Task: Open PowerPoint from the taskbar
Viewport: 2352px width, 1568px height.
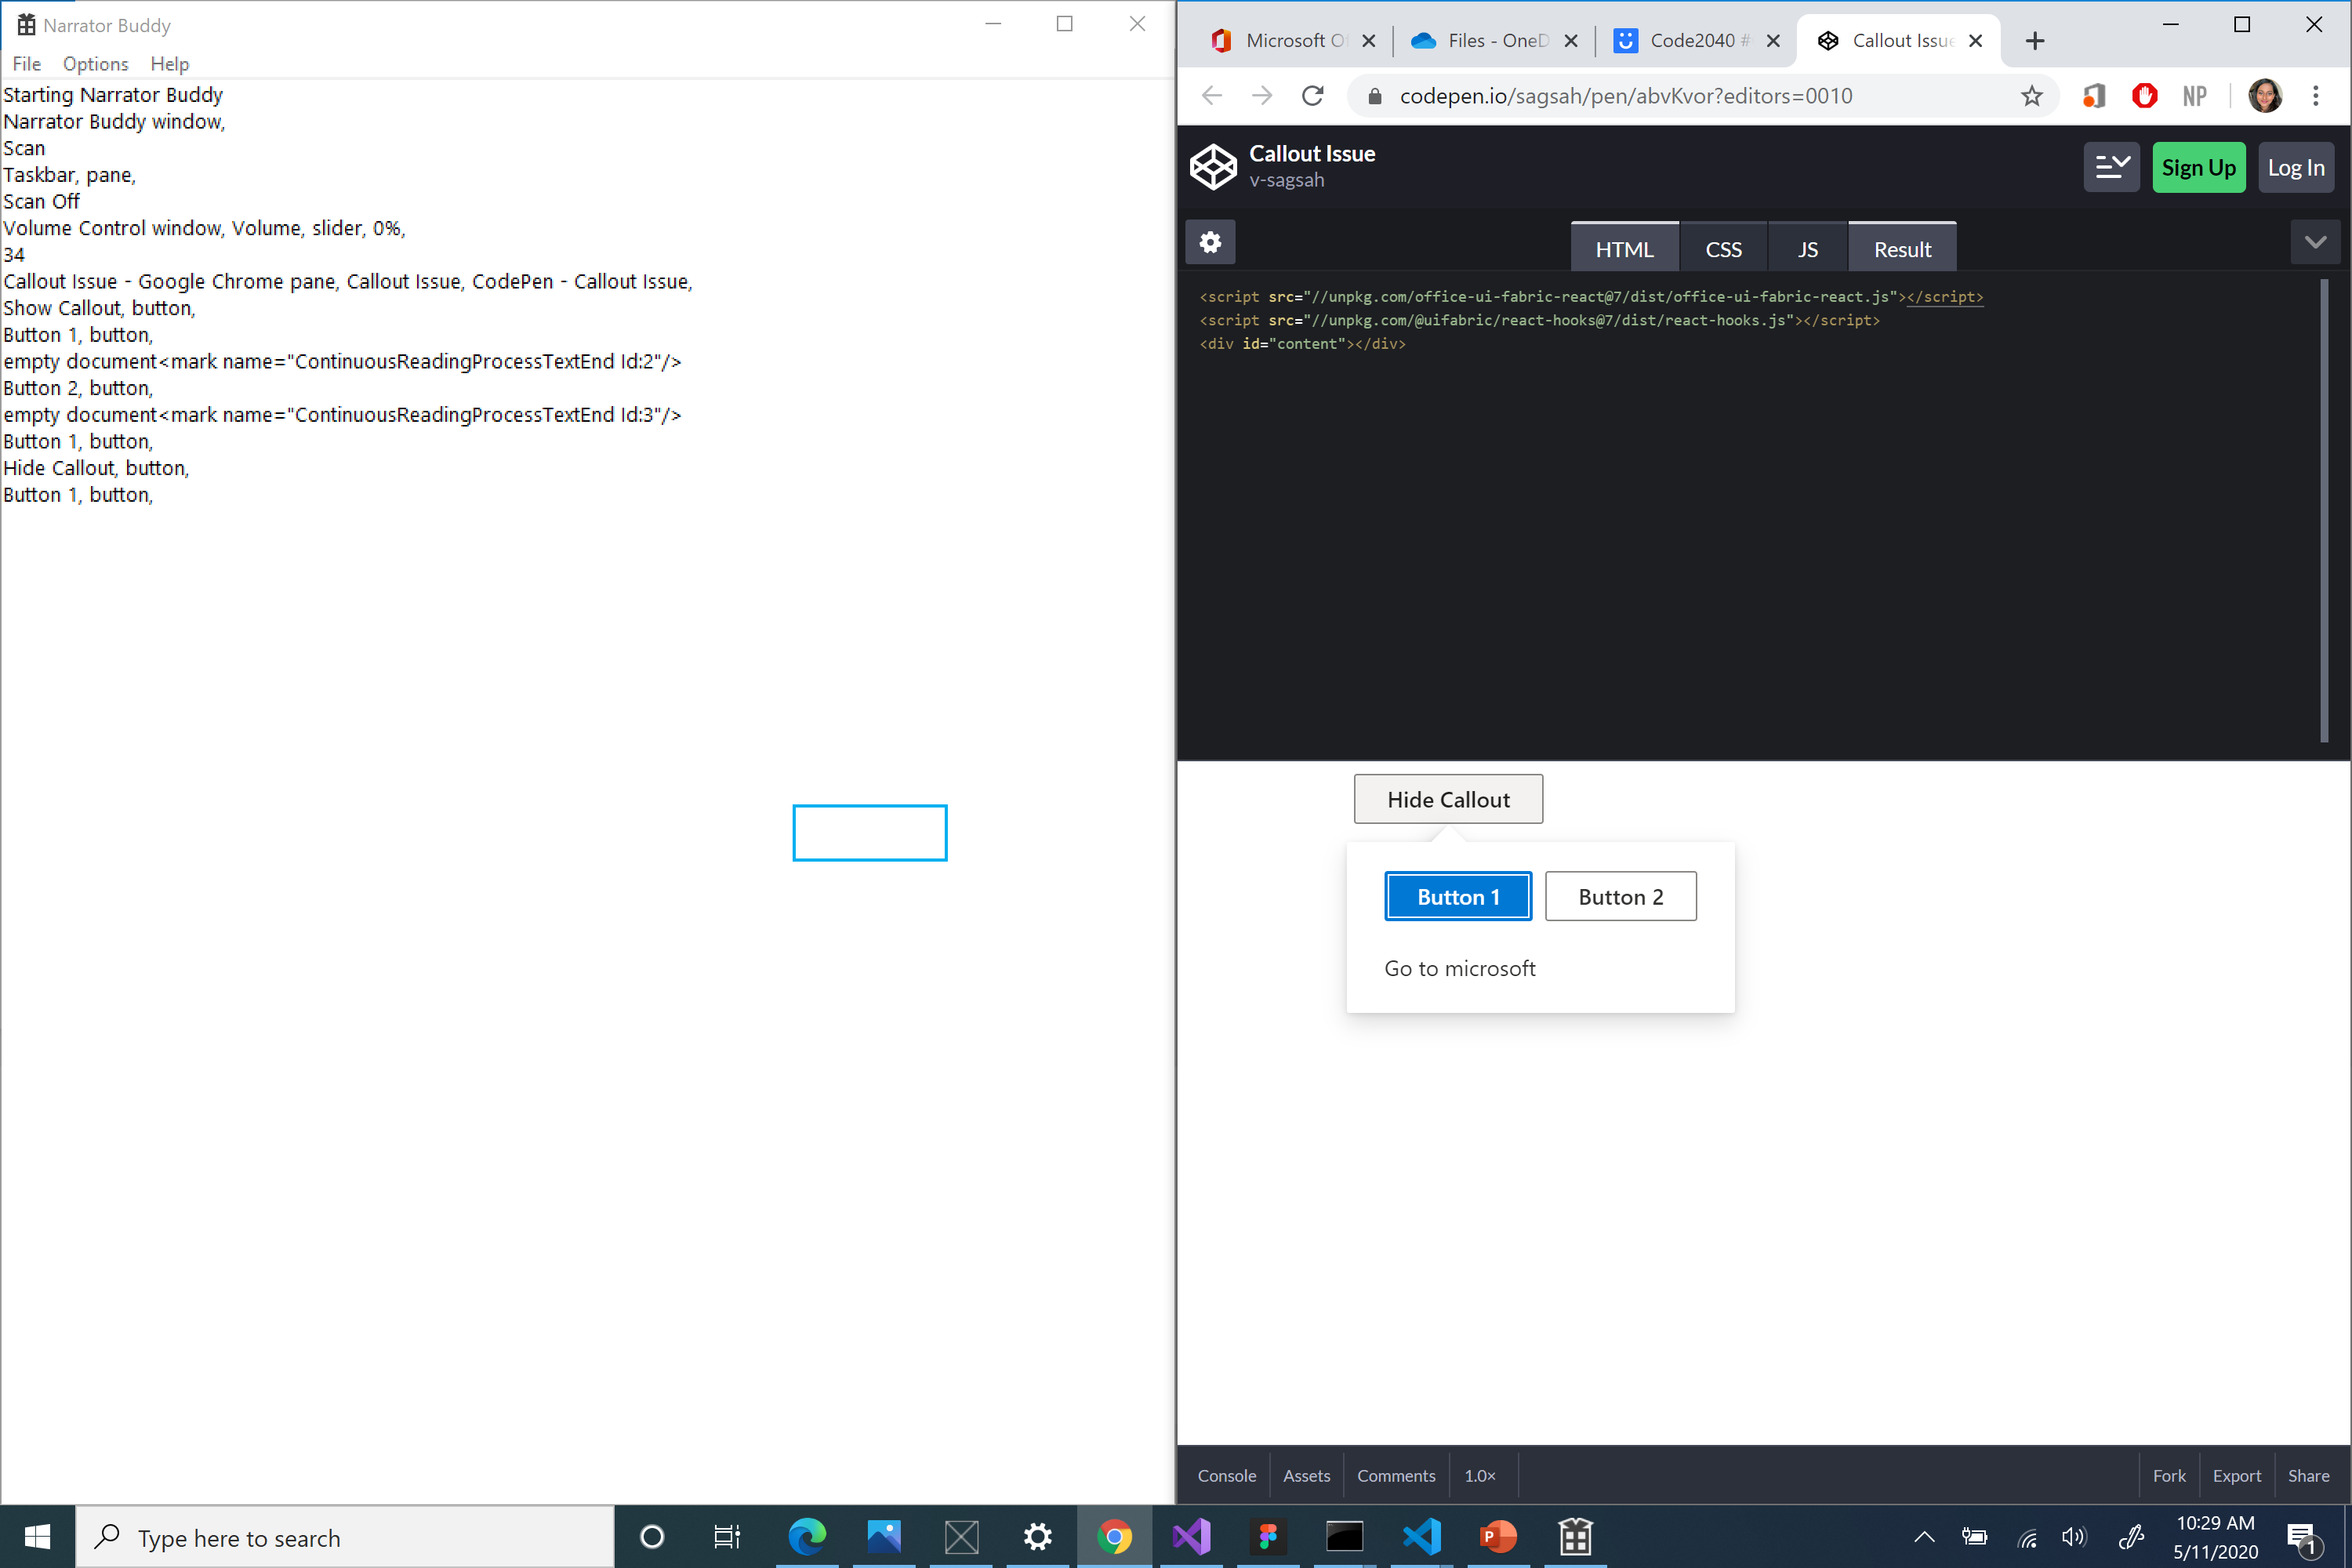Action: click(1498, 1537)
